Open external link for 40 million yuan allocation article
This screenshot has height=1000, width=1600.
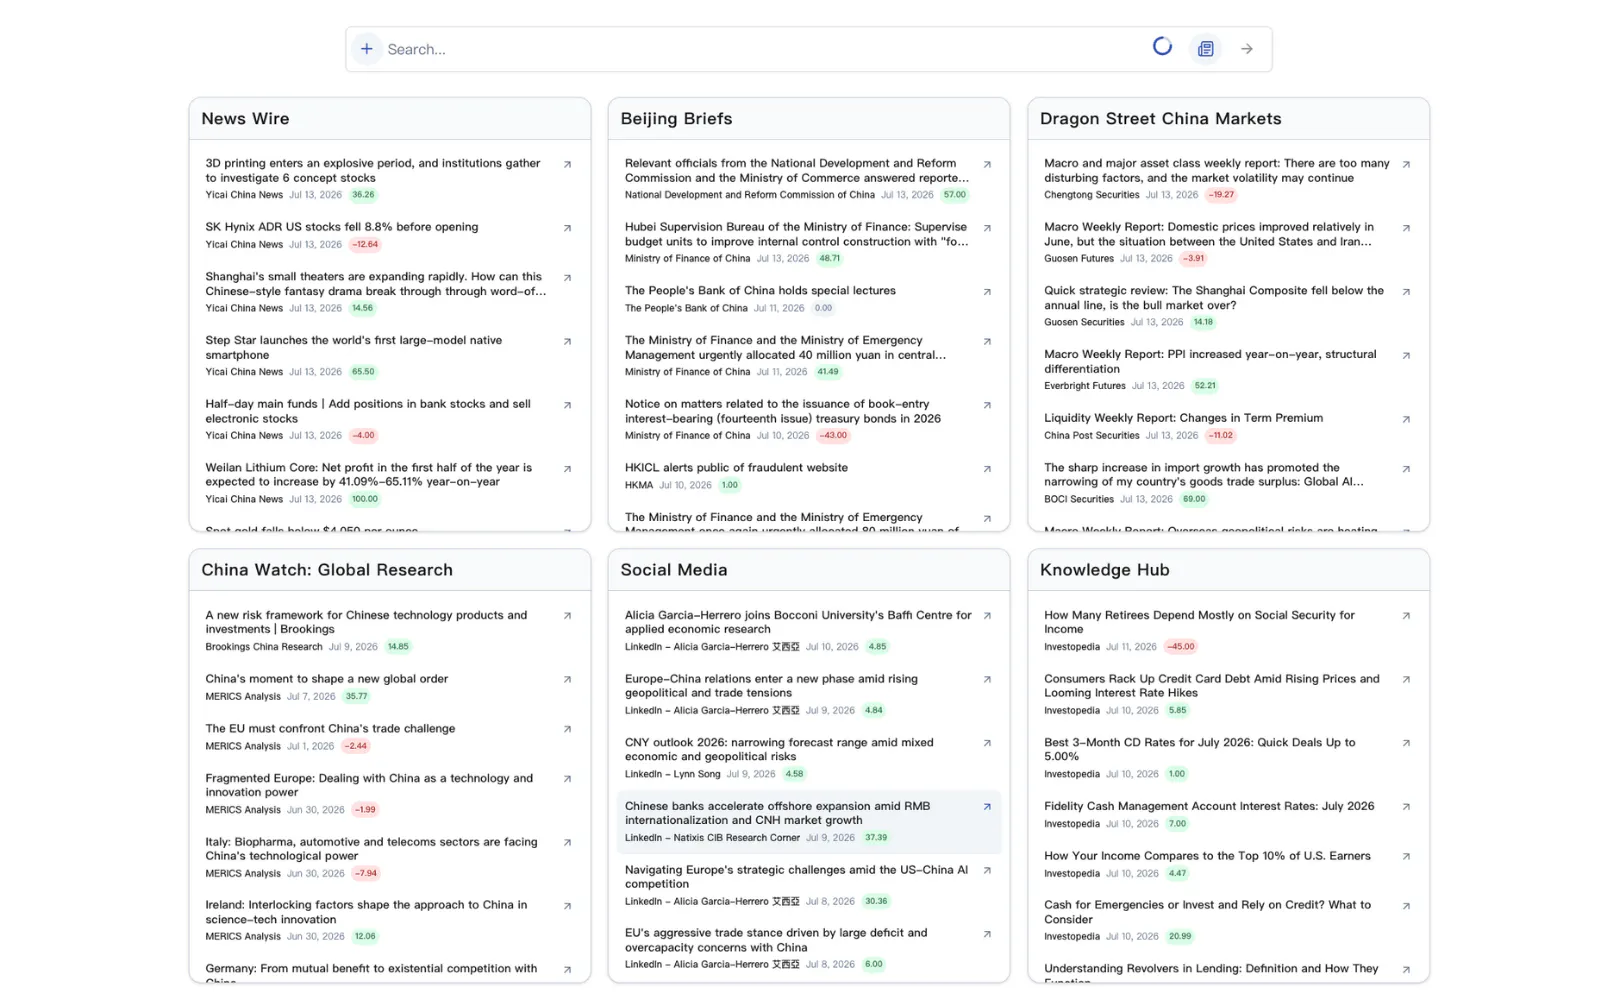coord(987,342)
